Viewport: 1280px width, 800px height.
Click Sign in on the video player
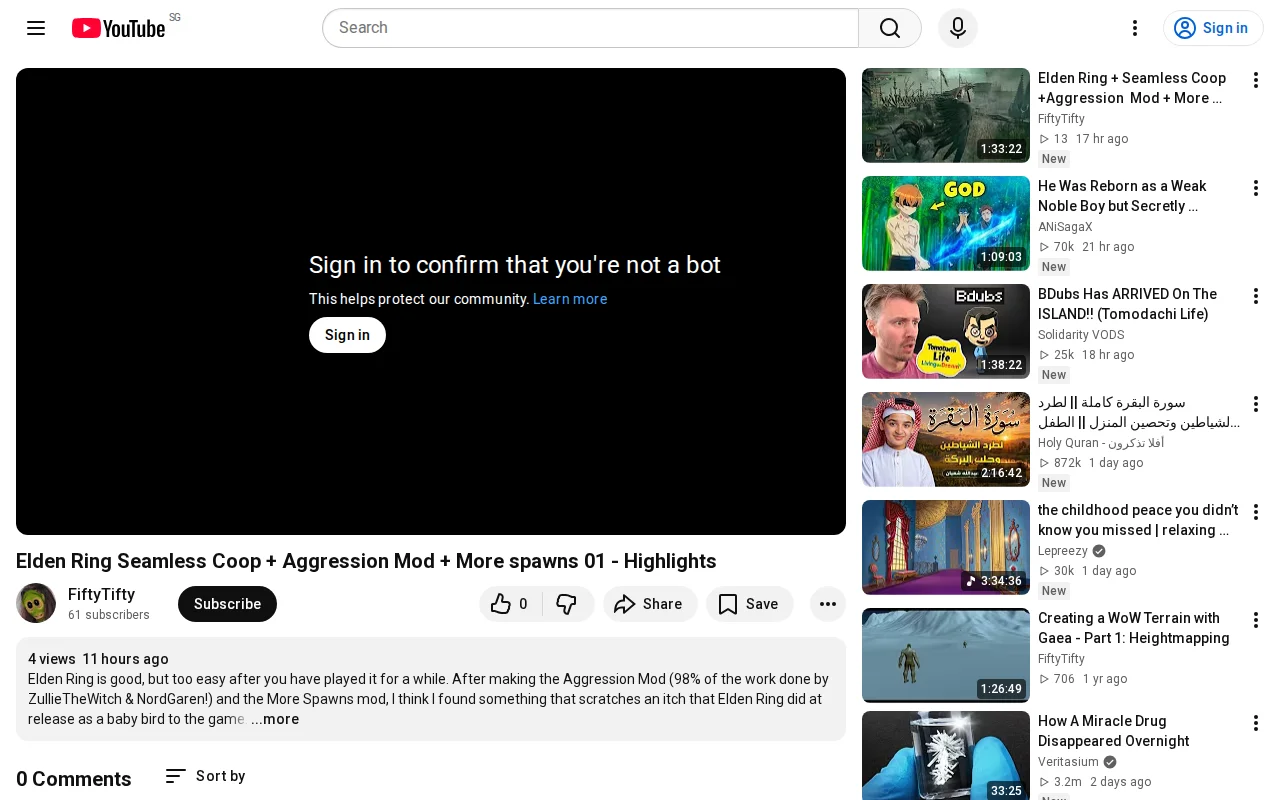(347, 335)
